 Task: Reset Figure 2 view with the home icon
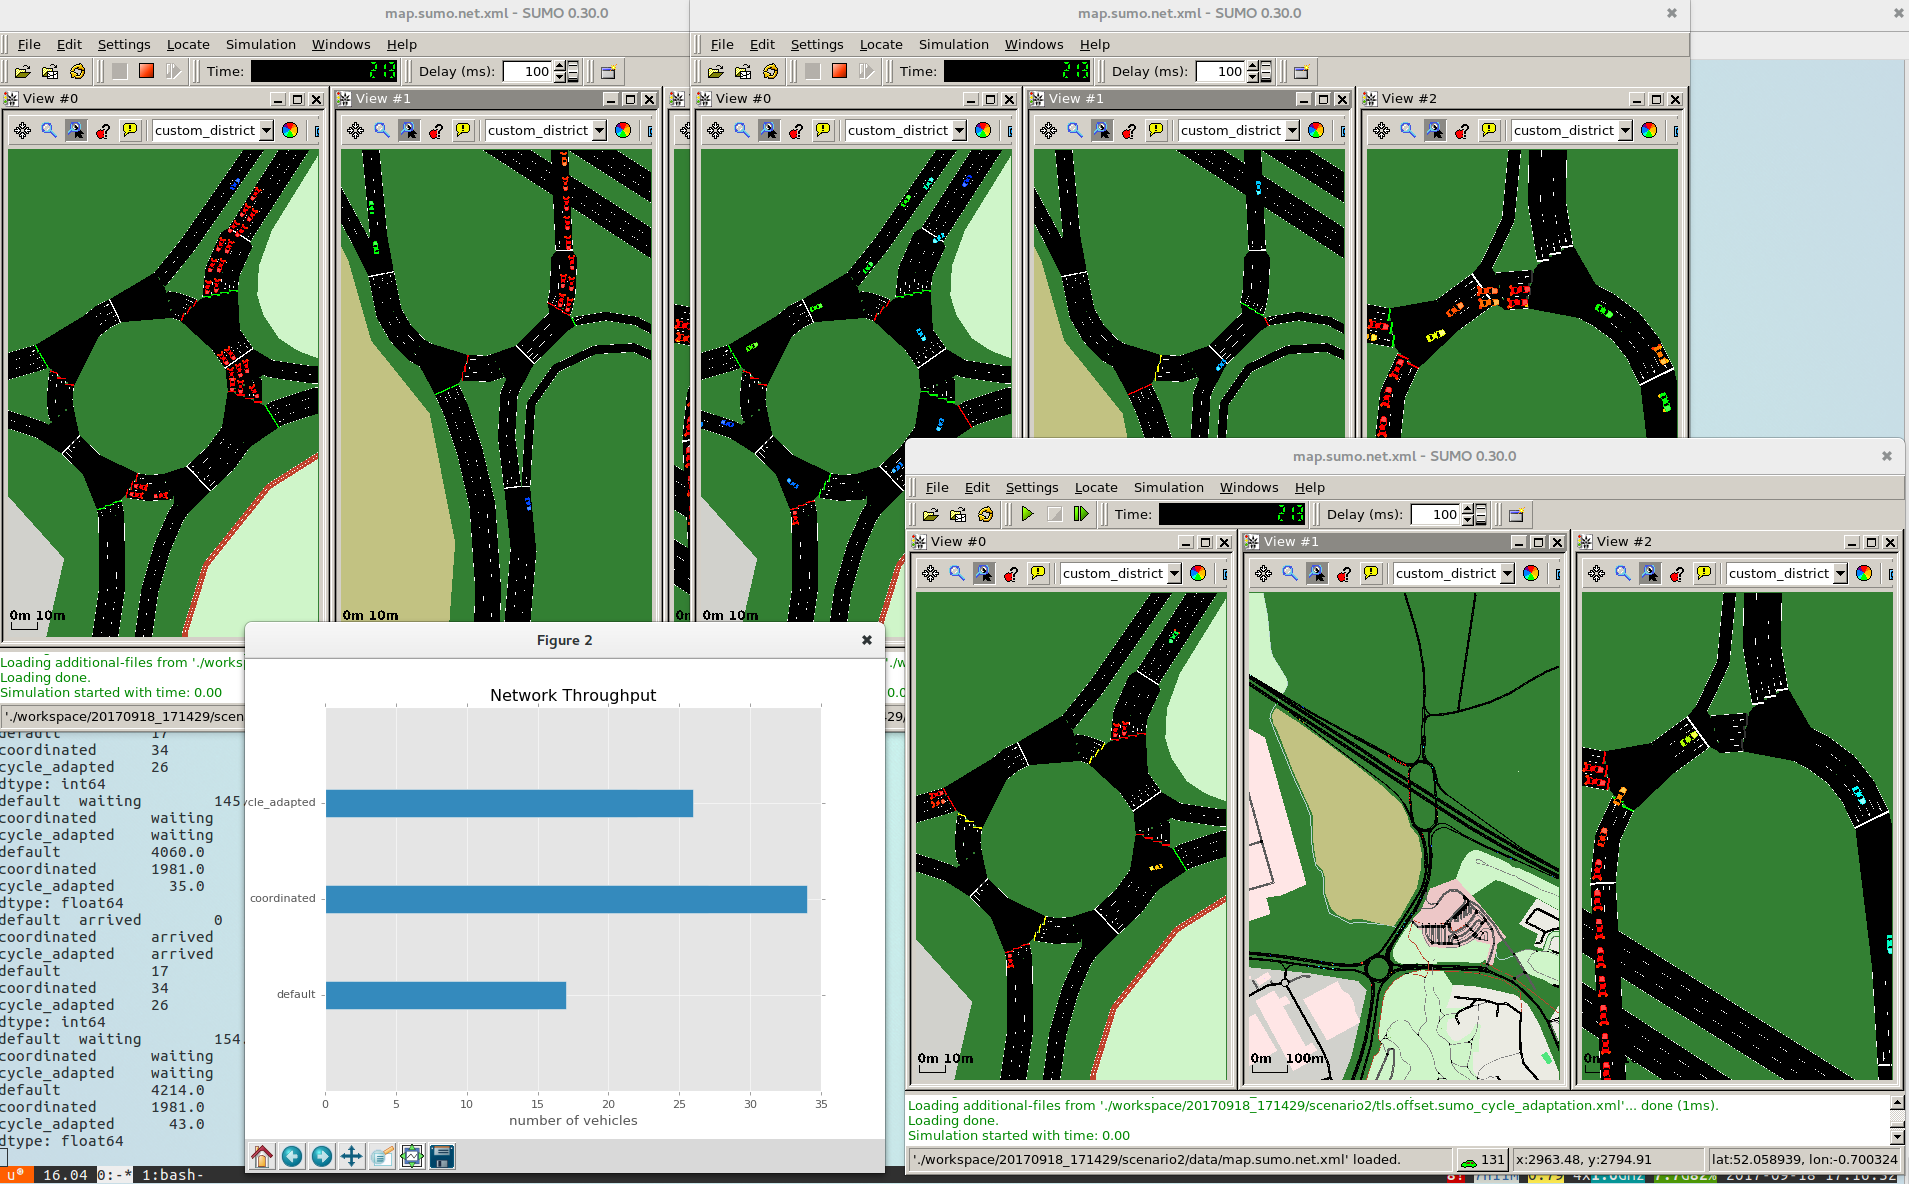(262, 1157)
